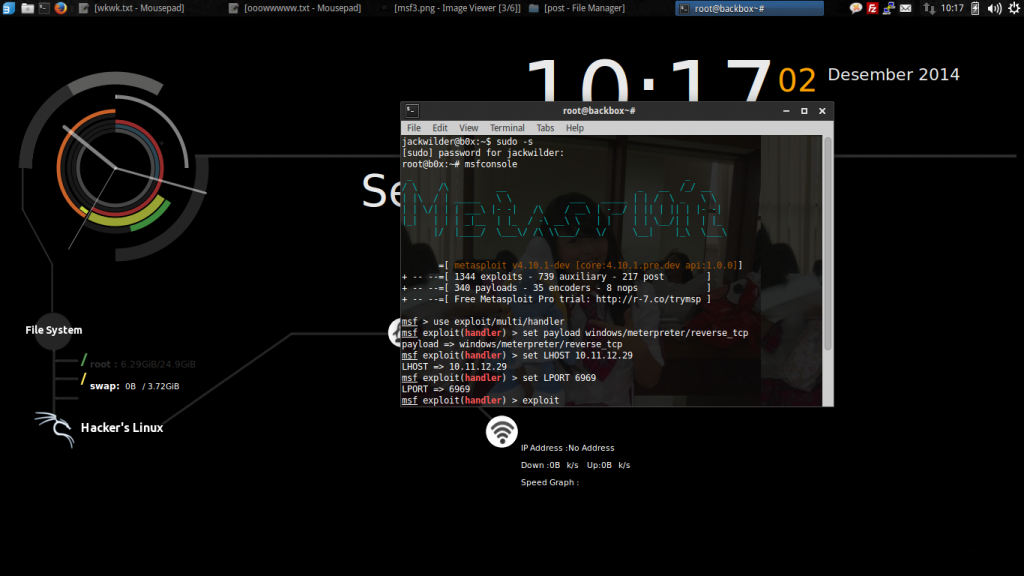Launch terminal from the panel launcher
Image resolution: width=1024 pixels, height=576 pixels.
[44, 8]
